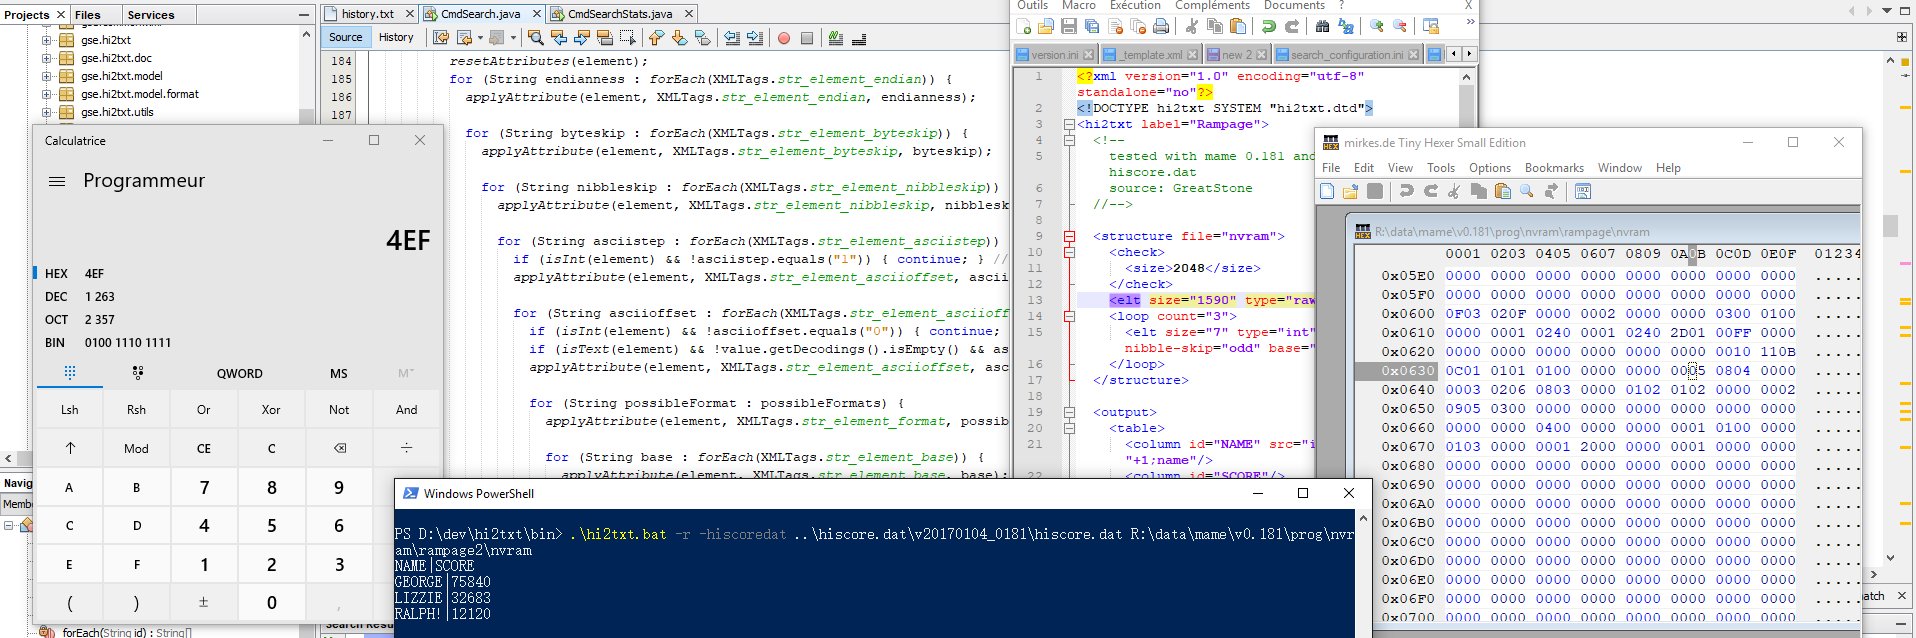Collapse the output element fold marker in Notepad++
The width and height of the screenshot is (1916, 638).
[1069, 412]
